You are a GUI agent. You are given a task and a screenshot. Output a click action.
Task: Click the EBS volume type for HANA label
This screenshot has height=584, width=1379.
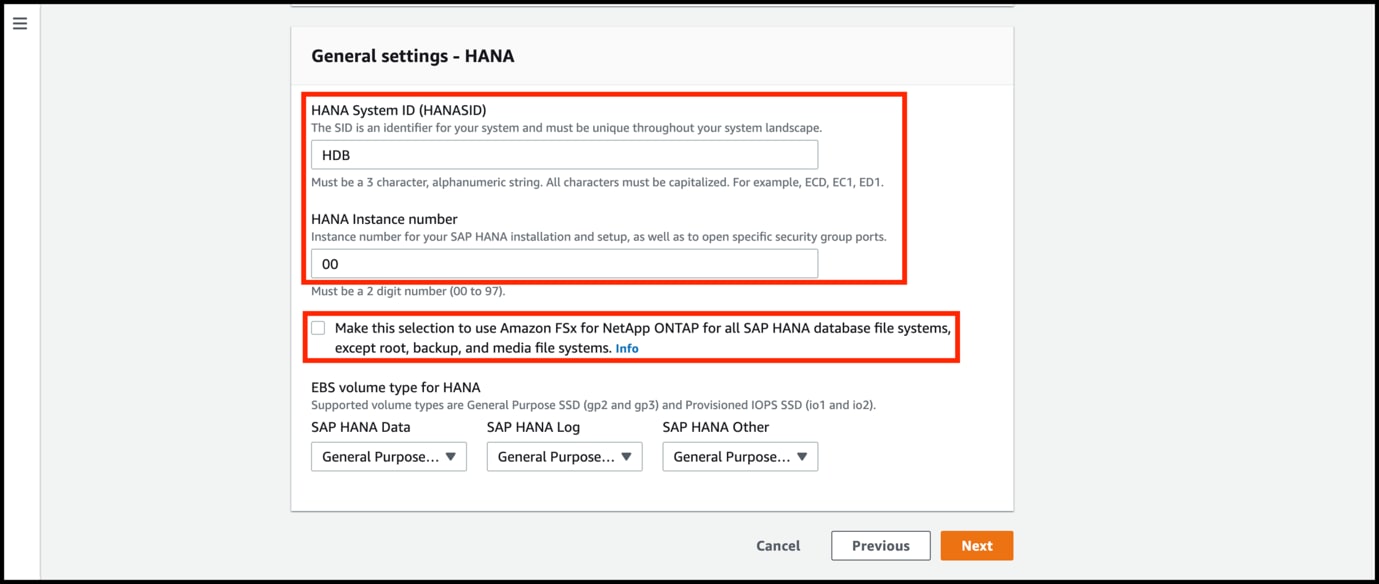[x=395, y=387]
